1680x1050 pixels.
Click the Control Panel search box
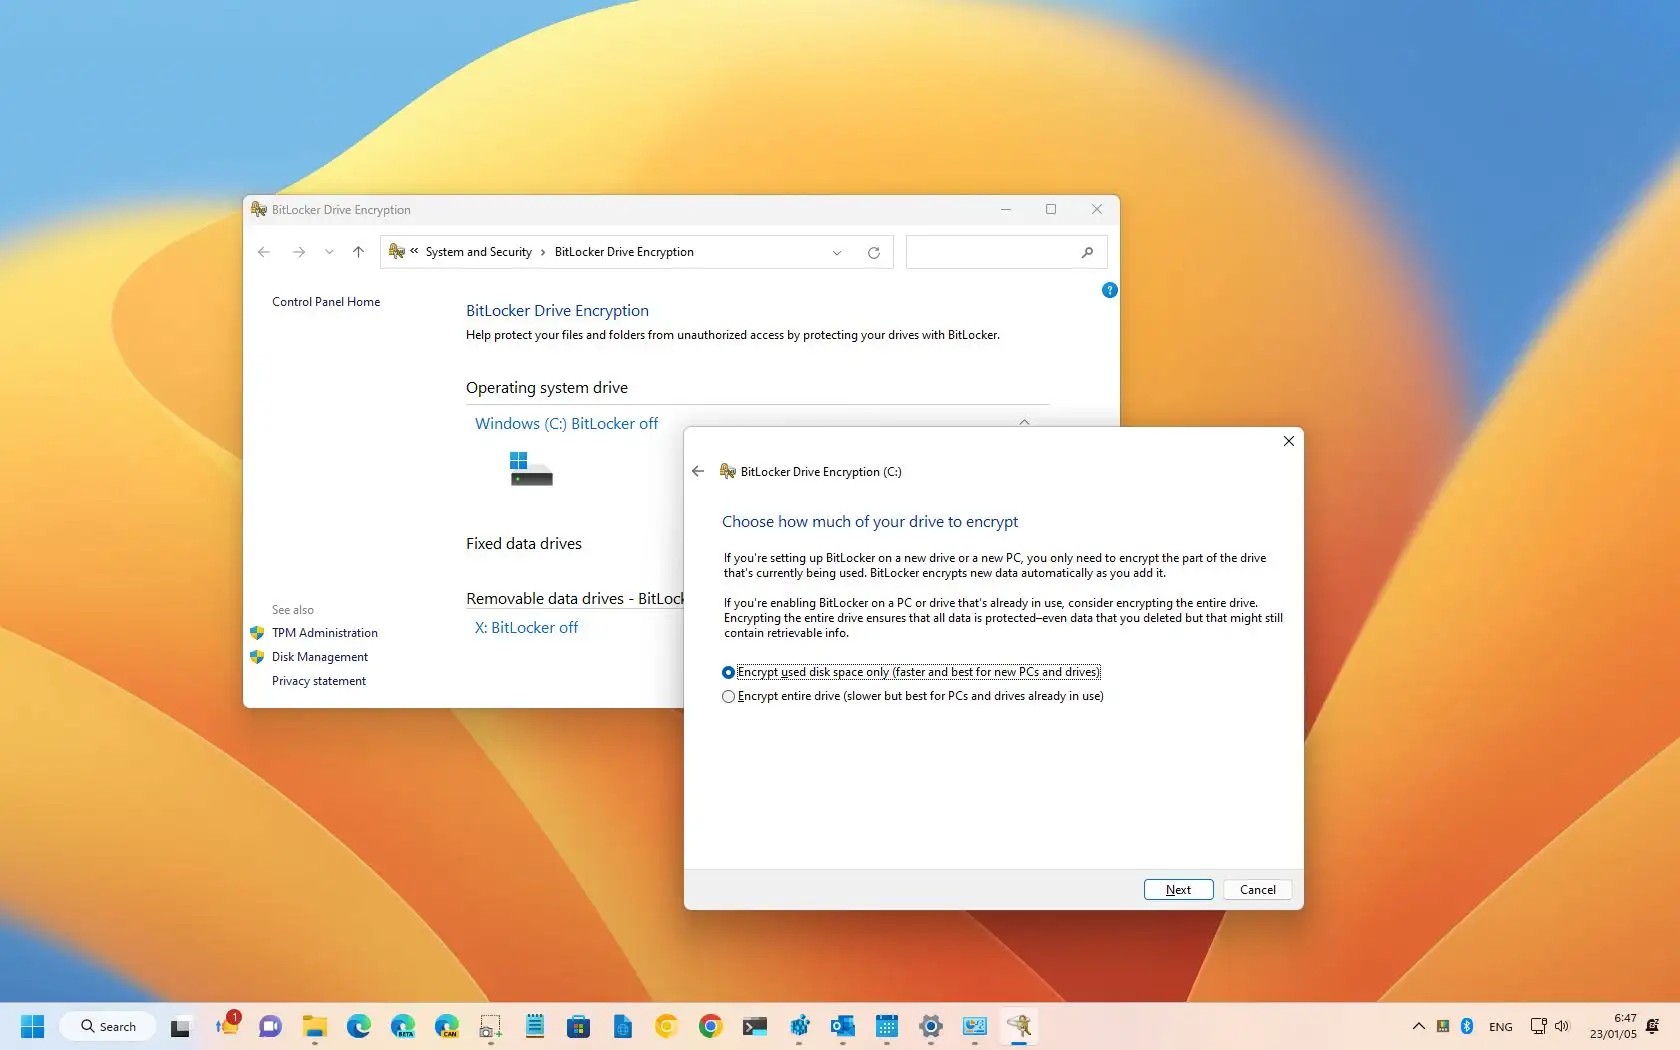[992, 252]
